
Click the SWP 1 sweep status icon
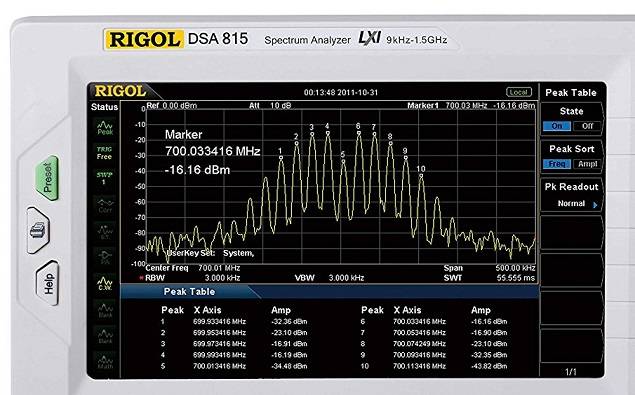(x=104, y=178)
